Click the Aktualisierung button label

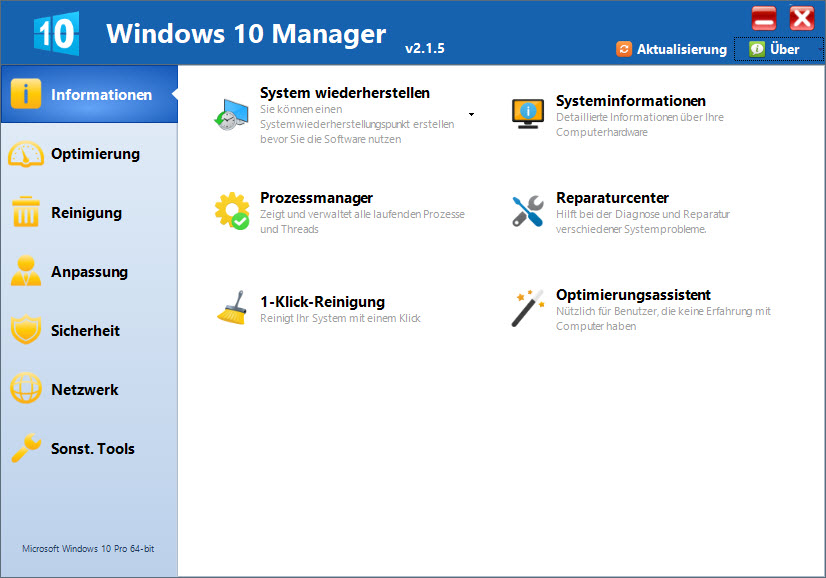pos(682,49)
